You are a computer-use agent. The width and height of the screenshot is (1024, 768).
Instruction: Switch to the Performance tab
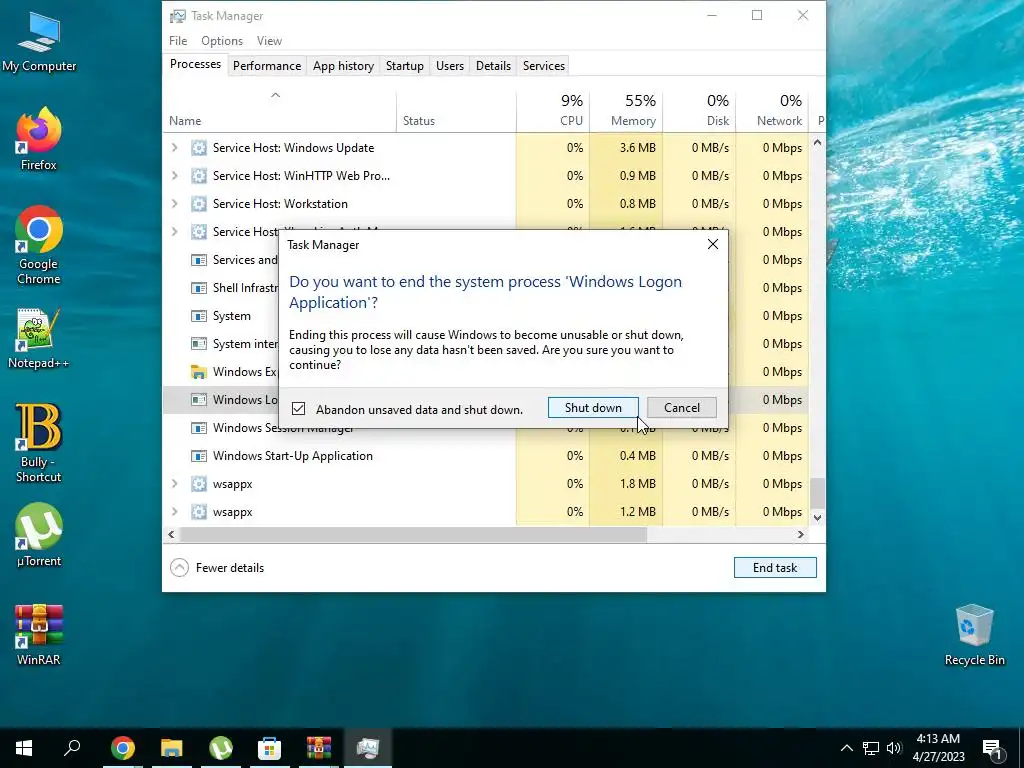267,65
